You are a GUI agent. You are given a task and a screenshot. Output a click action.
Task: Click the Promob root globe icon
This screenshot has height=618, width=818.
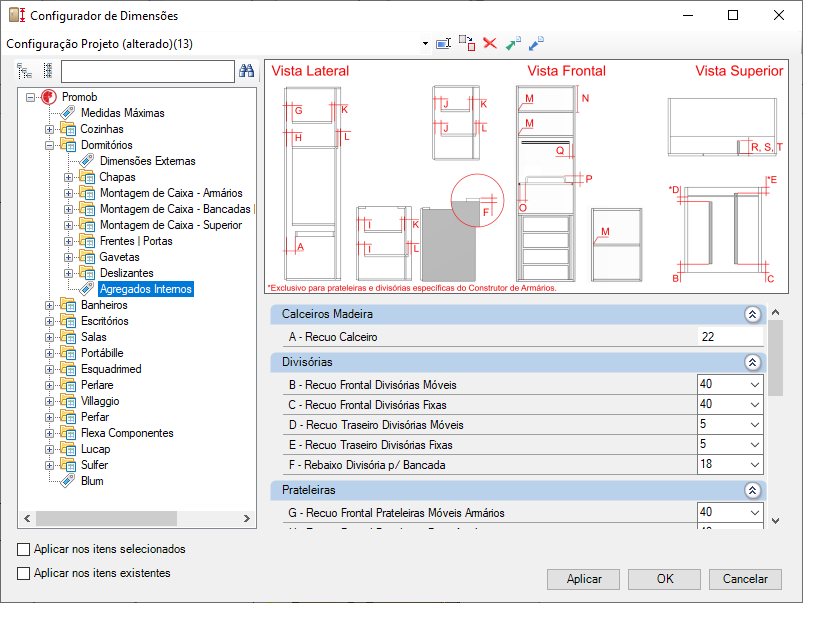(x=49, y=97)
